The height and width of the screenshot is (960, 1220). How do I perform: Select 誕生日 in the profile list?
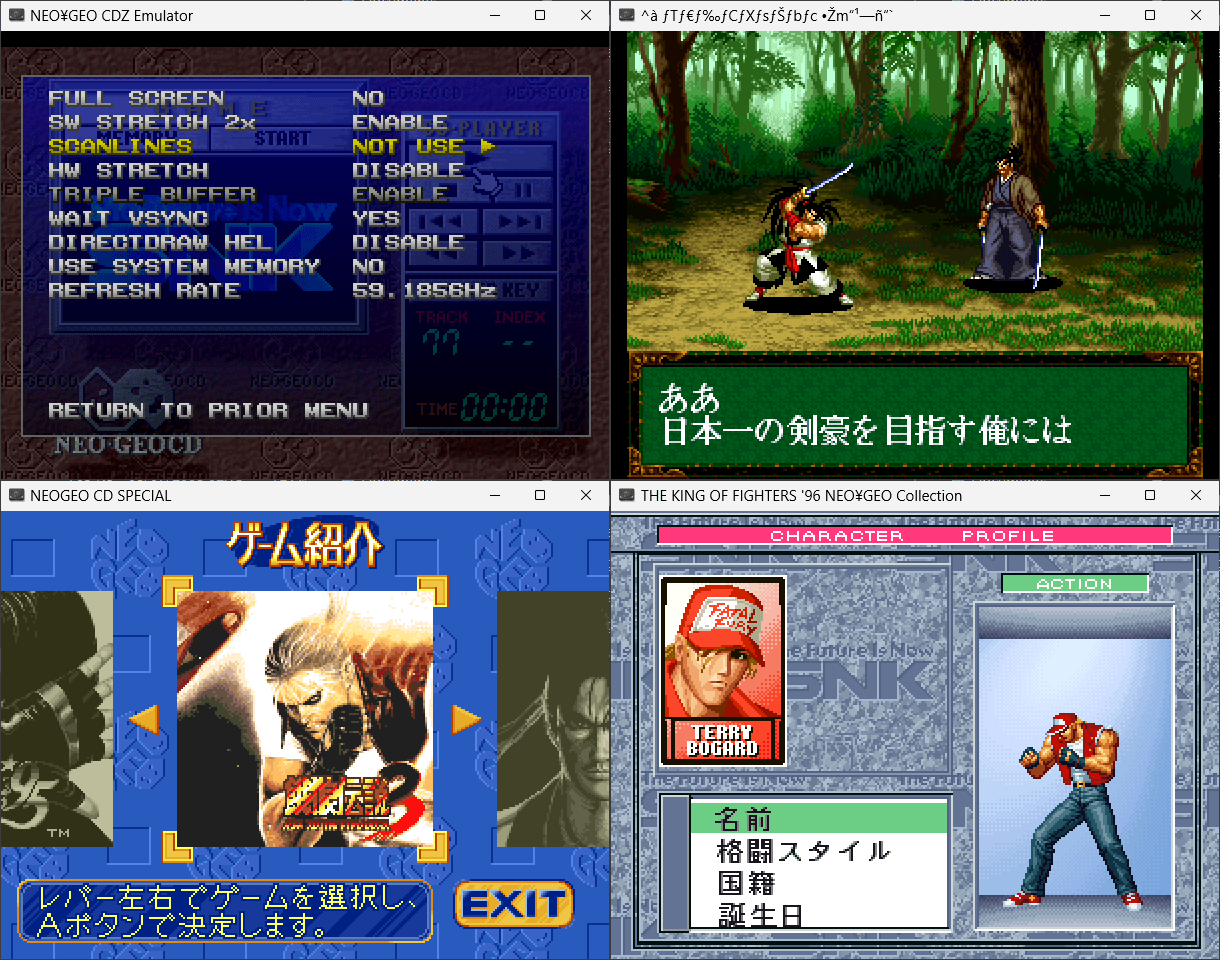819,914
